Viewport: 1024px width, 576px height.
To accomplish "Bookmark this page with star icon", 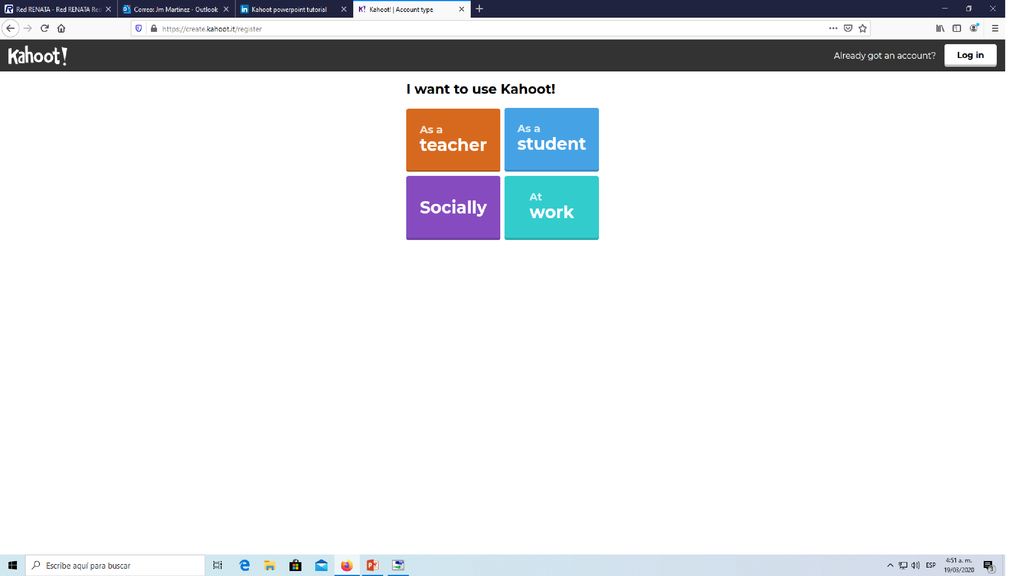I will [863, 28].
